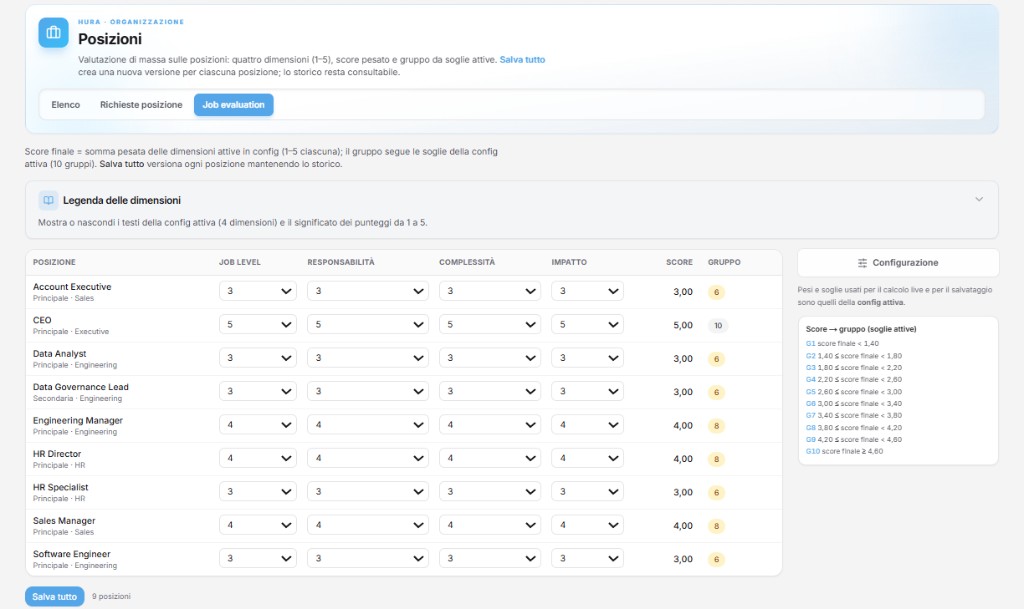The image size is (1024, 609).
Task: Click the Salva tutto button at the bottom
Action: coord(55,597)
